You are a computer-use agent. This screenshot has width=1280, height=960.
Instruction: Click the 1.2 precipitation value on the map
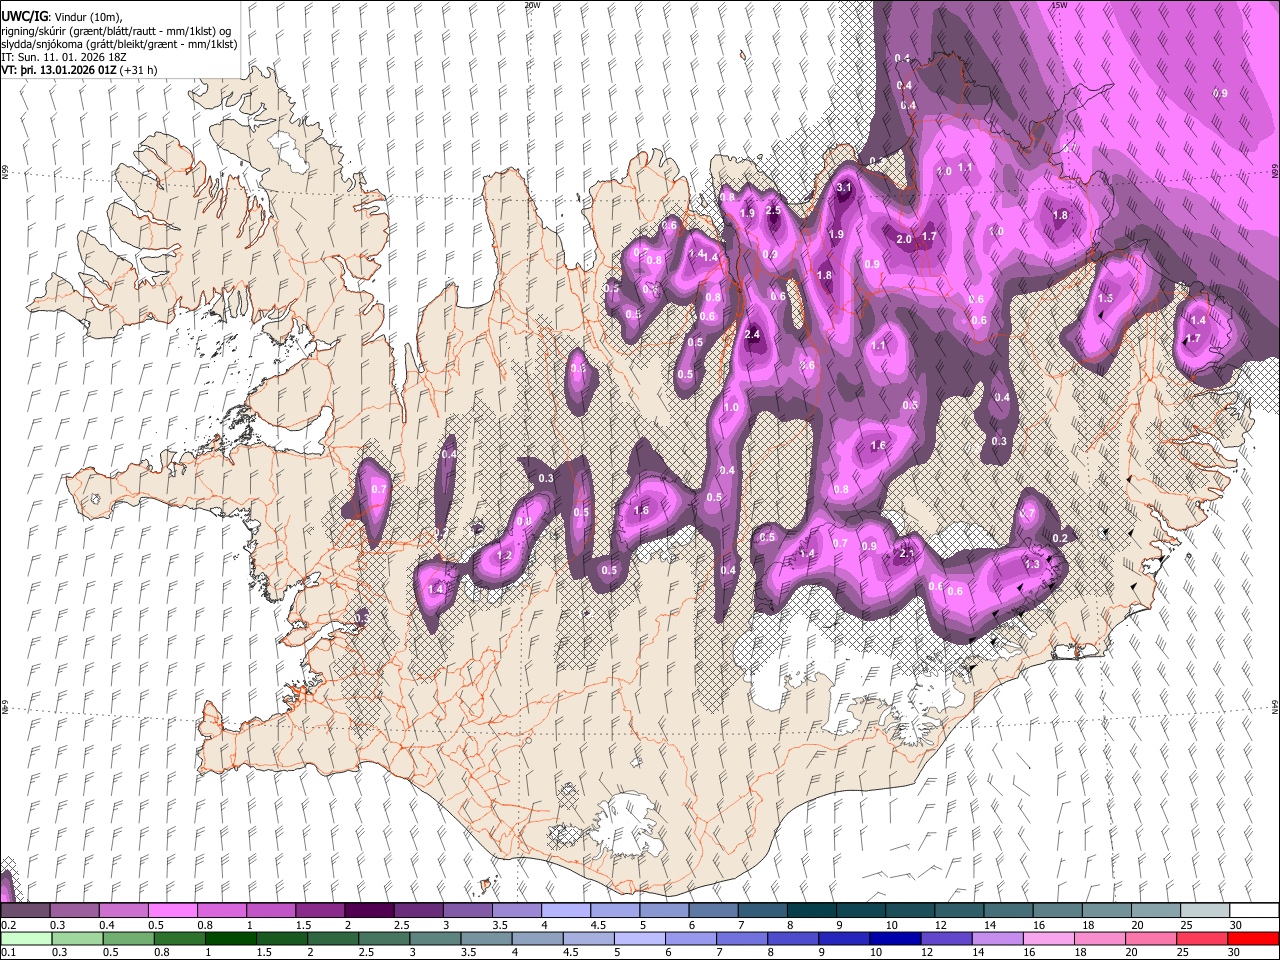[x=504, y=556]
